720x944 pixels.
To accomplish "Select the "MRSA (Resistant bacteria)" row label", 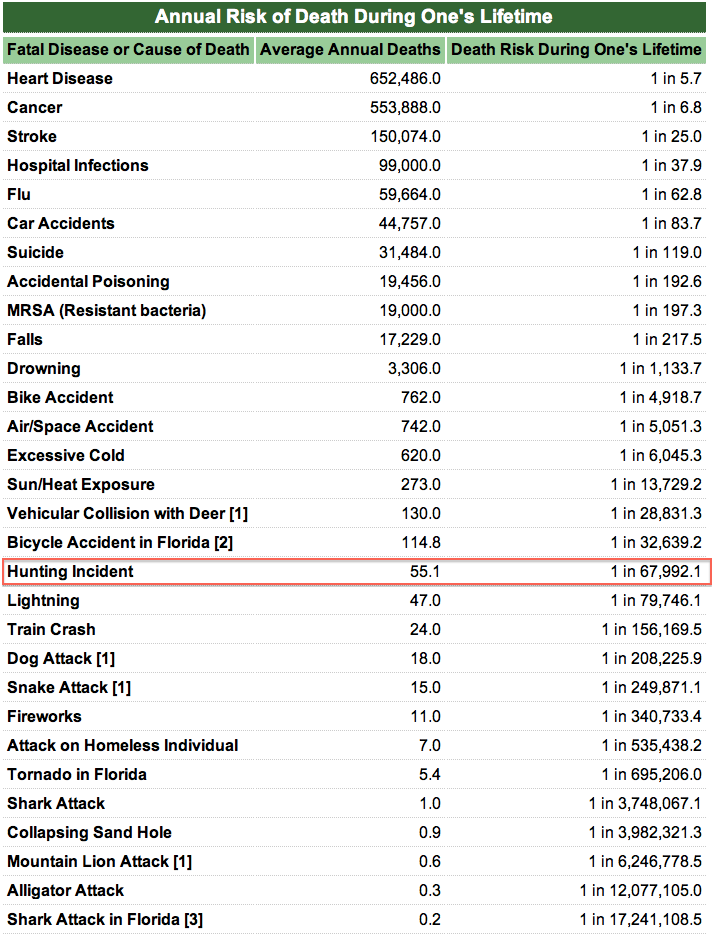I will (106, 311).
